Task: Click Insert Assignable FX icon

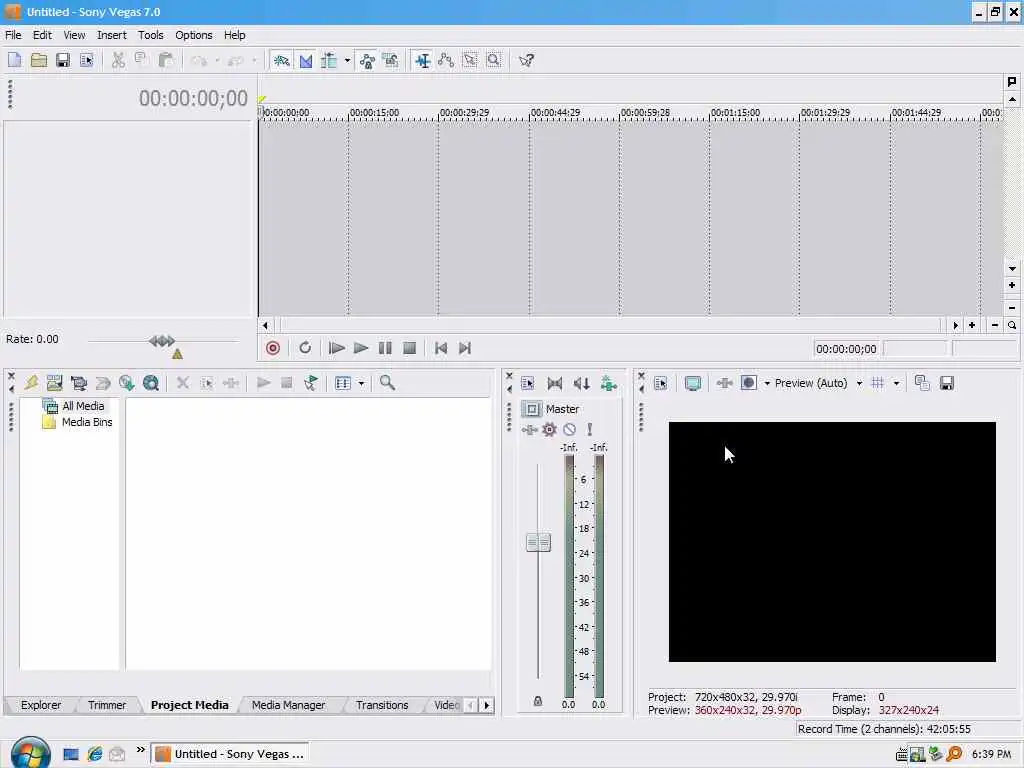Action: pyautogui.click(x=608, y=383)
